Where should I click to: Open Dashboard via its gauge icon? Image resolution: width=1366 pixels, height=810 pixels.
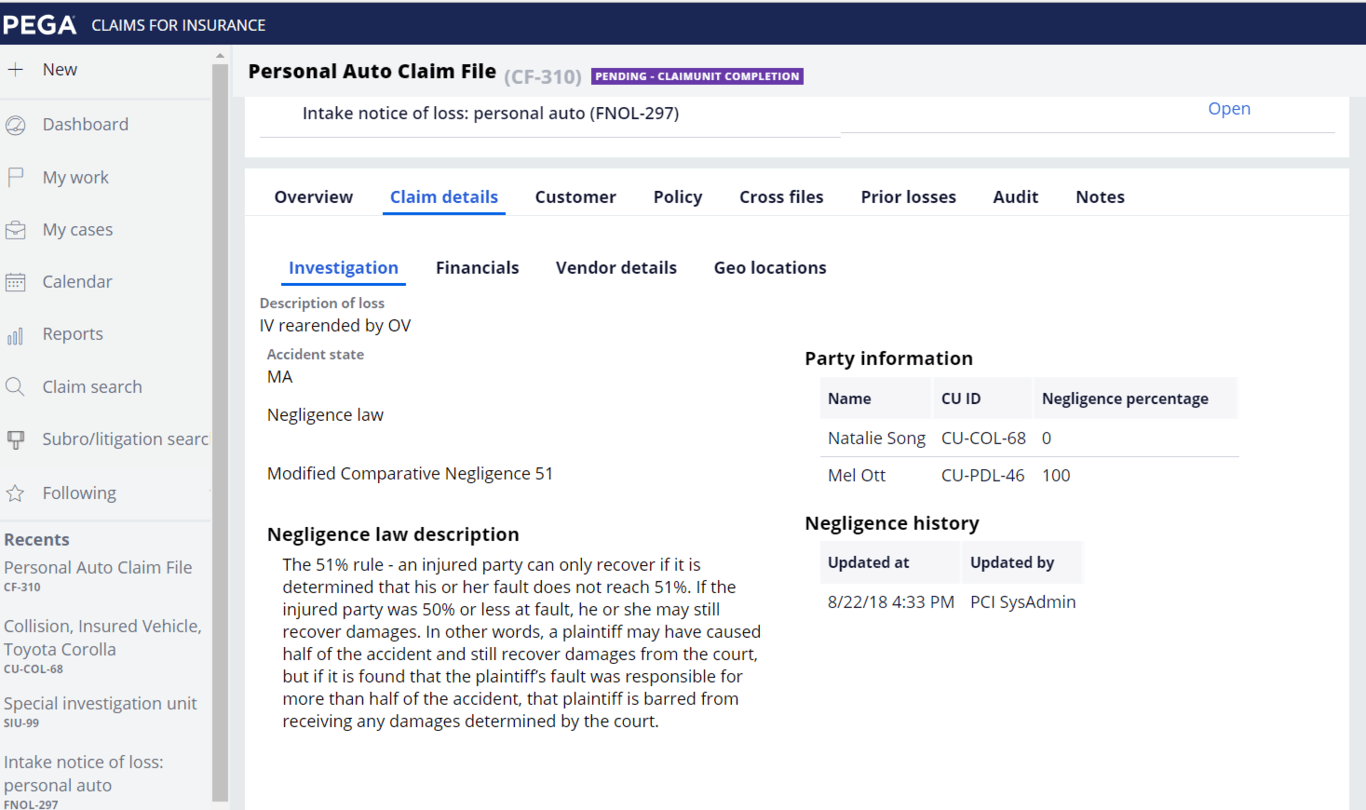(x=15, y=125)
